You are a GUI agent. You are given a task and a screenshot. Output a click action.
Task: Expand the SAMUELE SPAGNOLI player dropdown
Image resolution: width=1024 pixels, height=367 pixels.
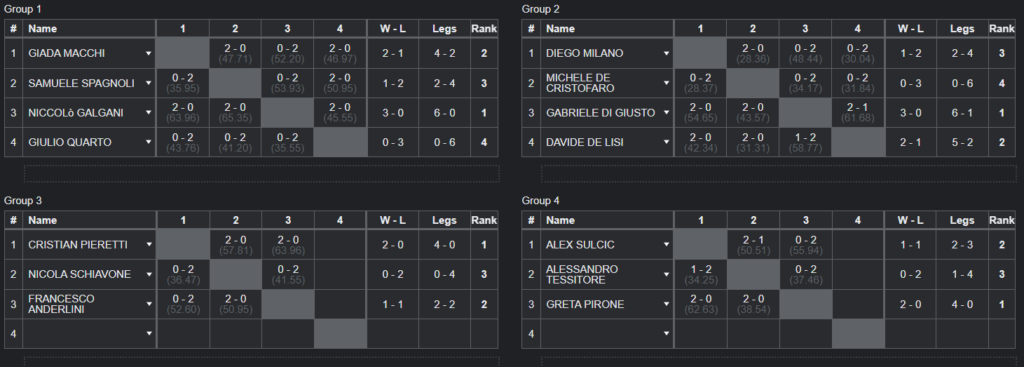pos(148,84)
